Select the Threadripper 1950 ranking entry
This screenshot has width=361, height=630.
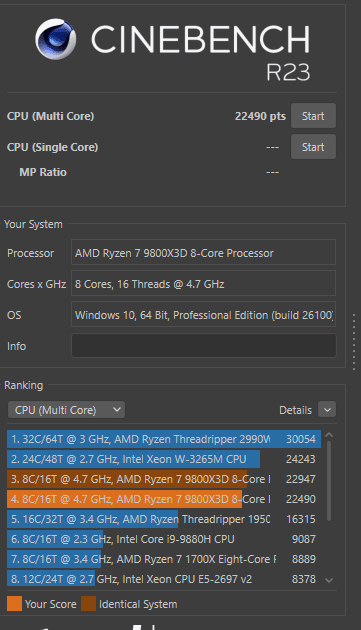164,519
